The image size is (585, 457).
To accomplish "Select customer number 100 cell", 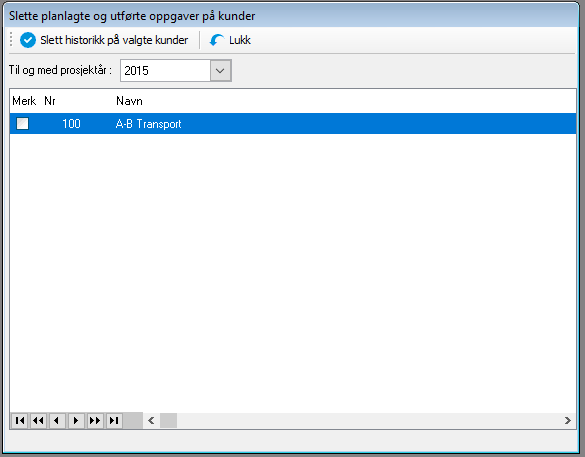I will (71, 124).
